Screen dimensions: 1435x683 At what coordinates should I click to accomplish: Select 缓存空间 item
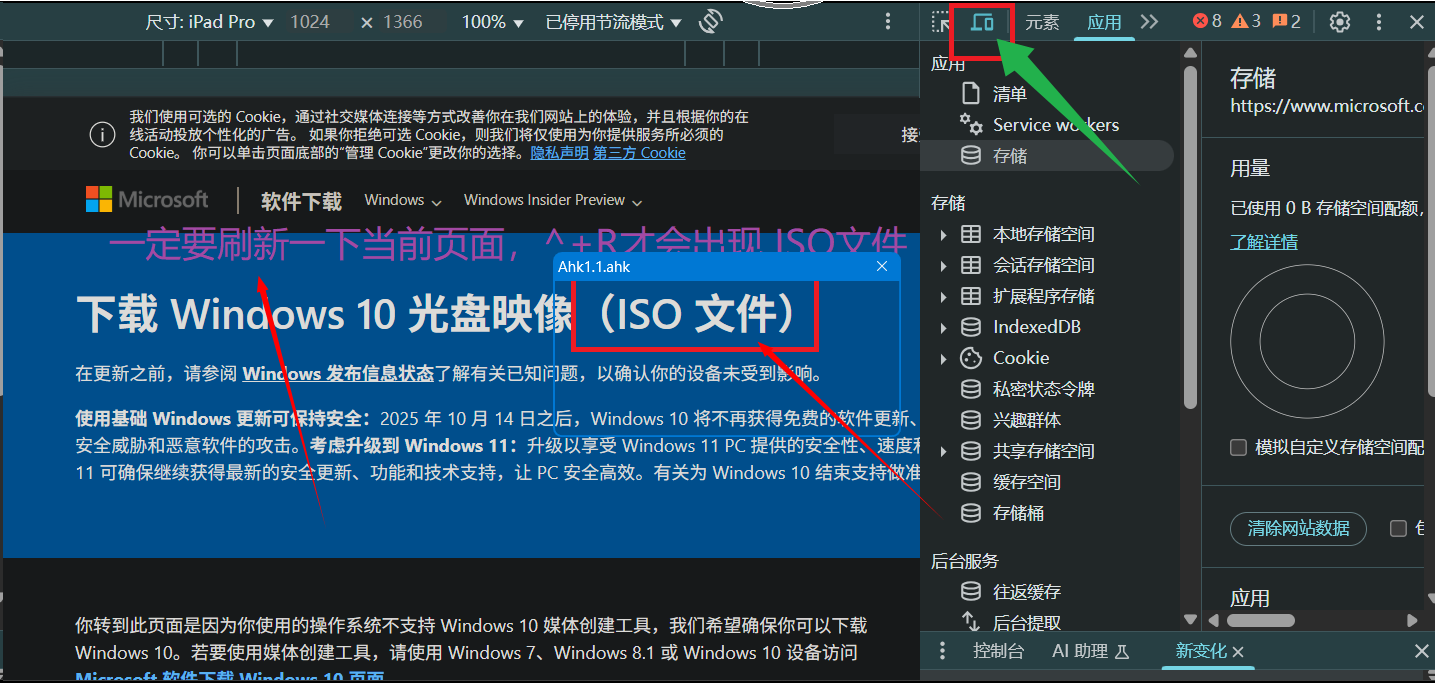pyautogui.click(x=1027, y=482)
